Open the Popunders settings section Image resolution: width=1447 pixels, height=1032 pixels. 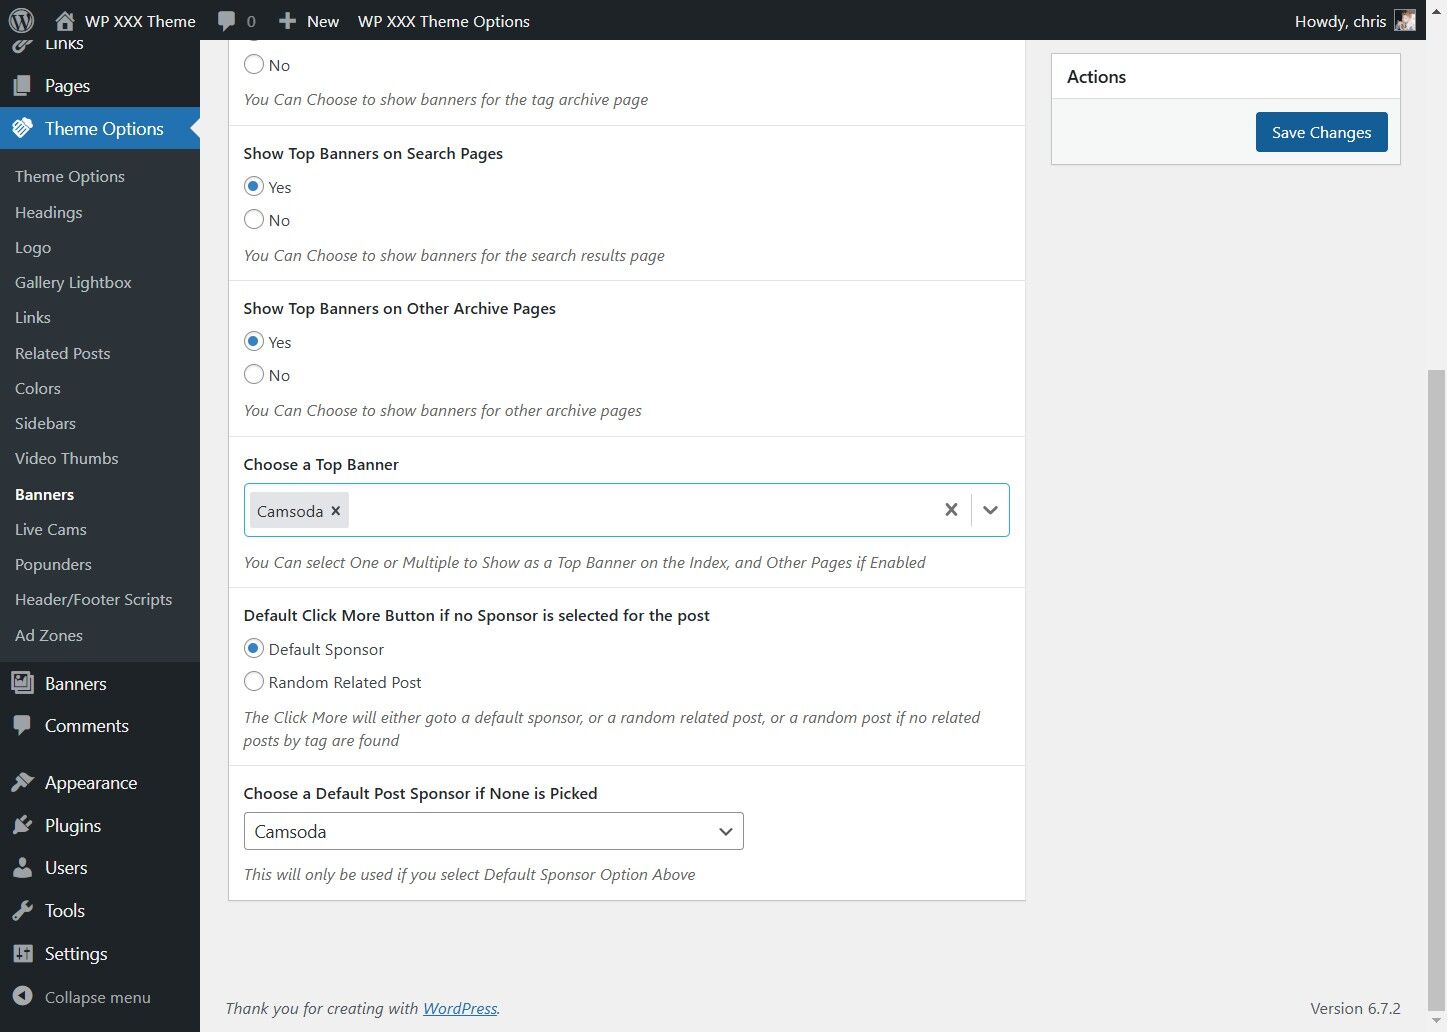click(x=53, y=564)
